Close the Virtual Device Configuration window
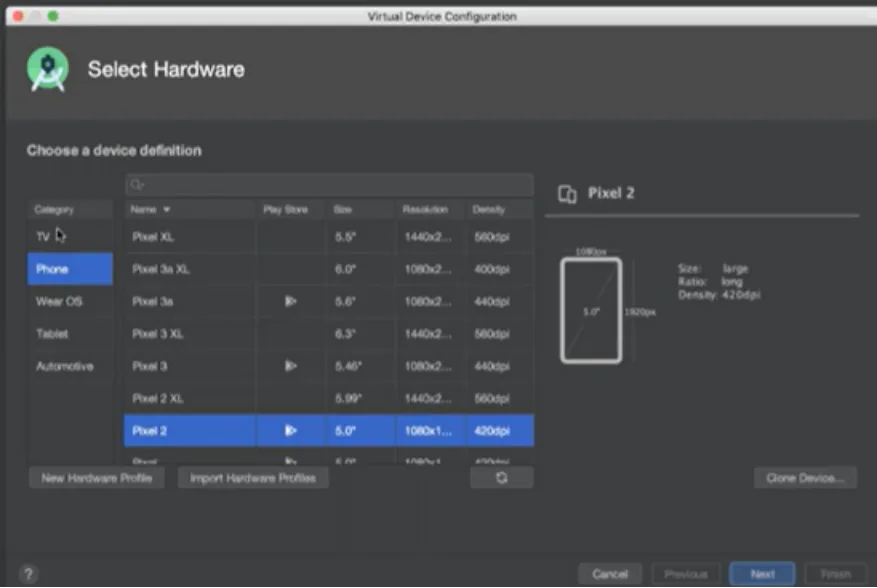The image size is (877, 588). (x=18, y=16)
